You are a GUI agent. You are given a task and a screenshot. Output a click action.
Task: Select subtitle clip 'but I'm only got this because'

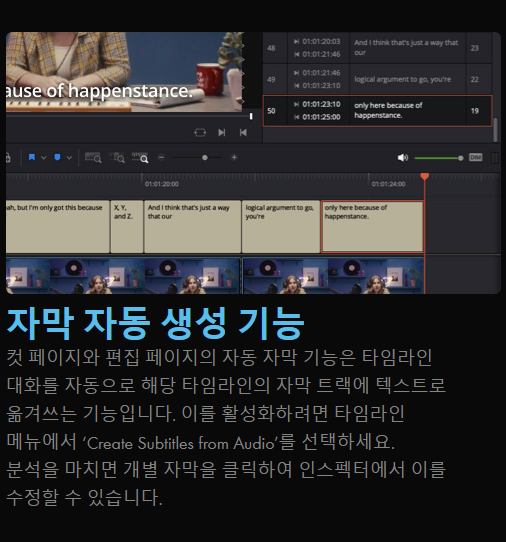58,227
